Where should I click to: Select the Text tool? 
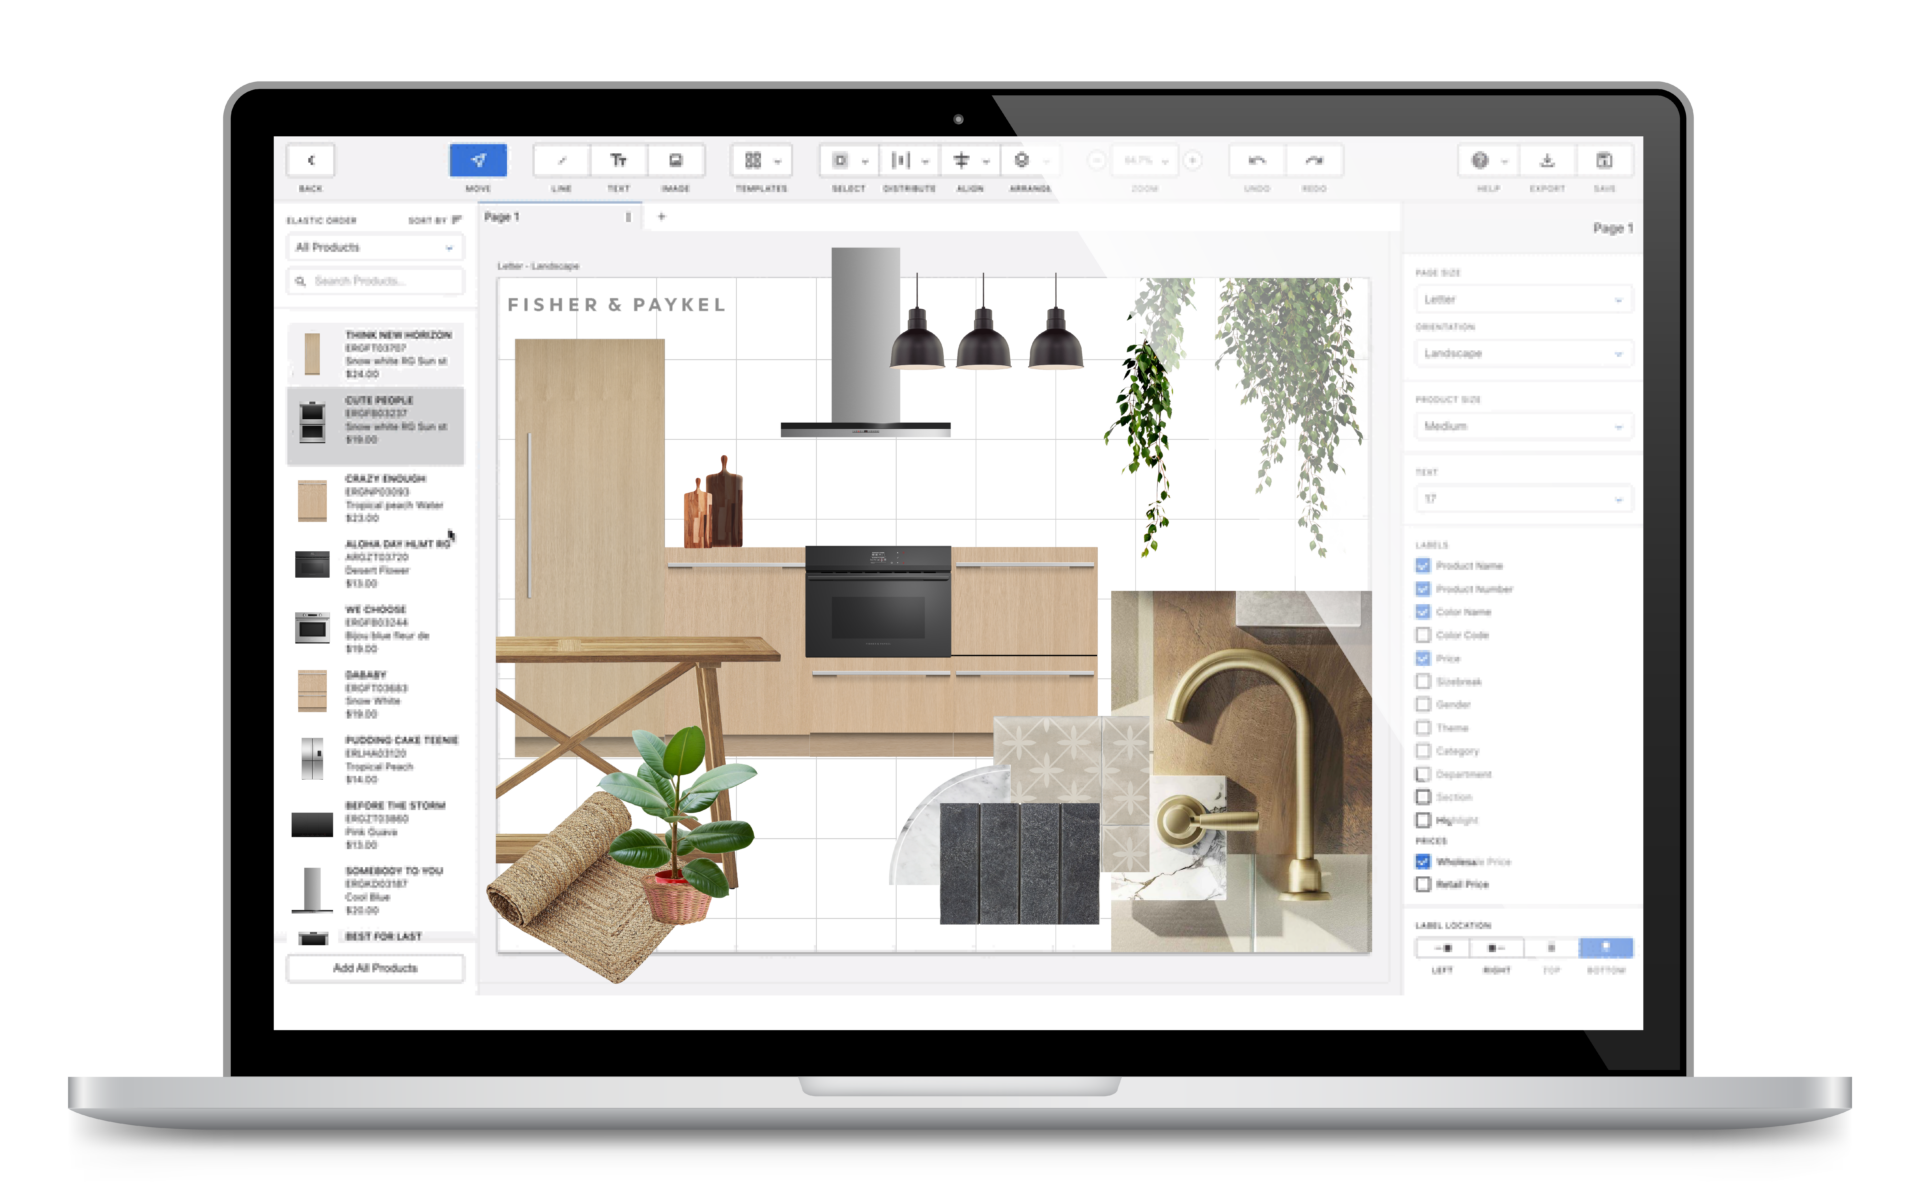coord(618,160)
